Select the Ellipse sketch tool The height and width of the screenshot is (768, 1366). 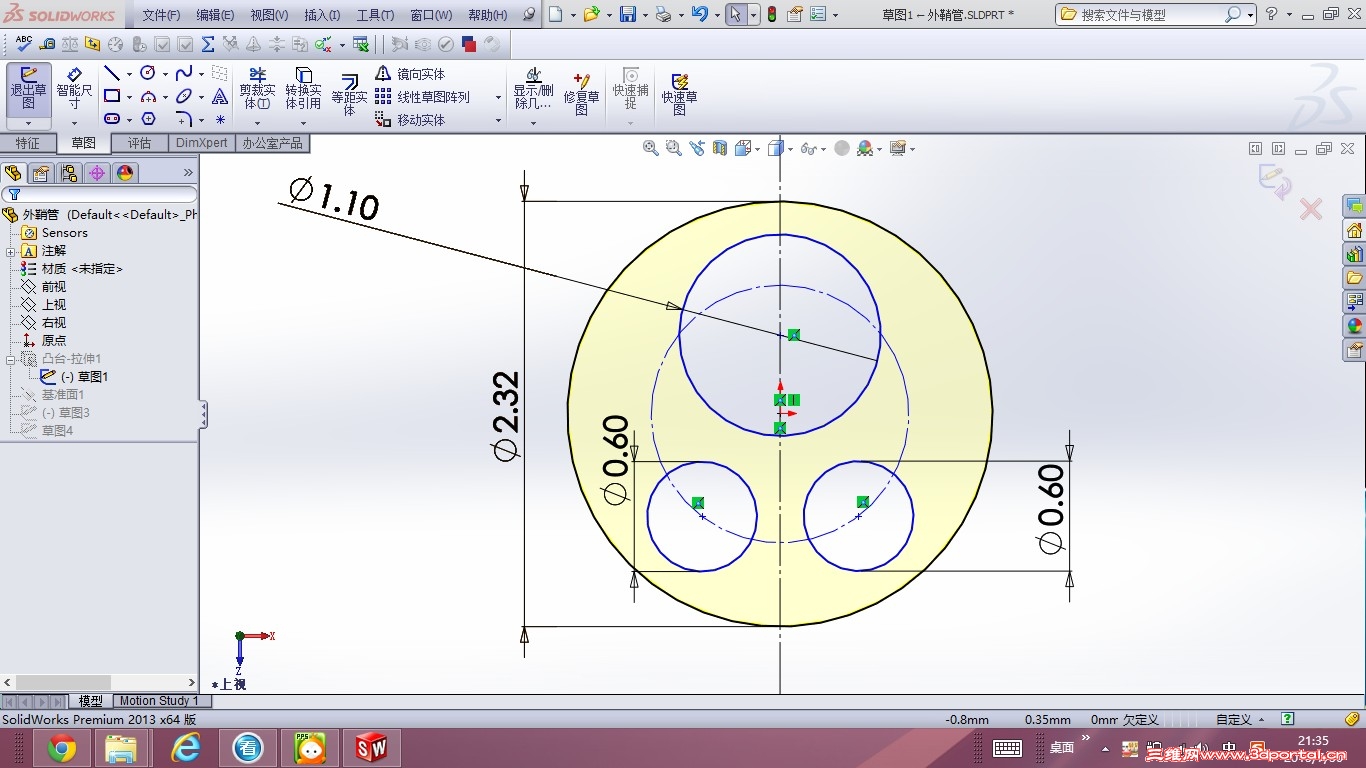[184, 96]
